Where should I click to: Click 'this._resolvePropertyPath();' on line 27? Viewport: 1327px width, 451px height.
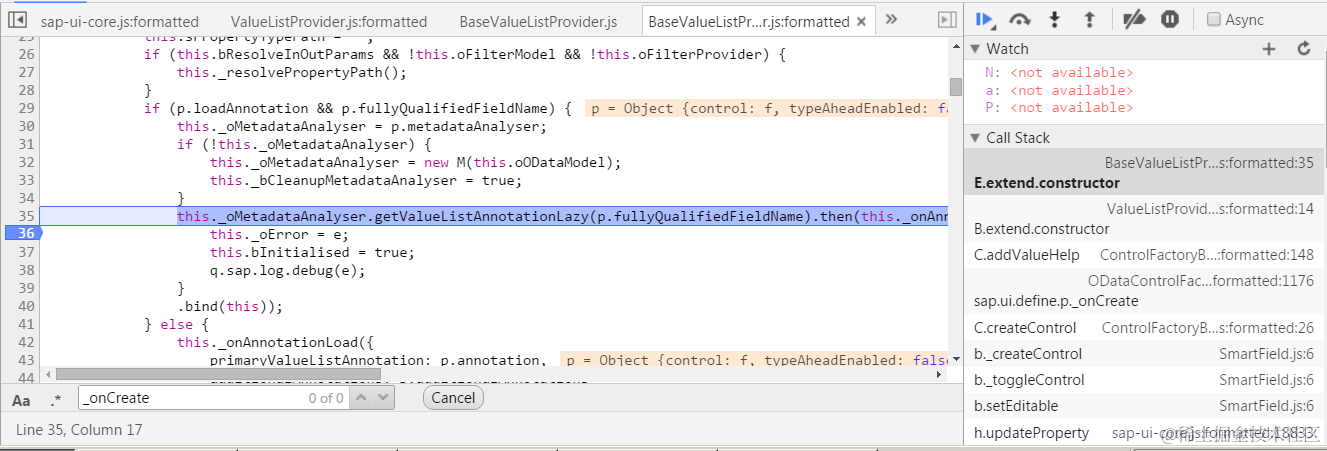click(x=292, y=72)
